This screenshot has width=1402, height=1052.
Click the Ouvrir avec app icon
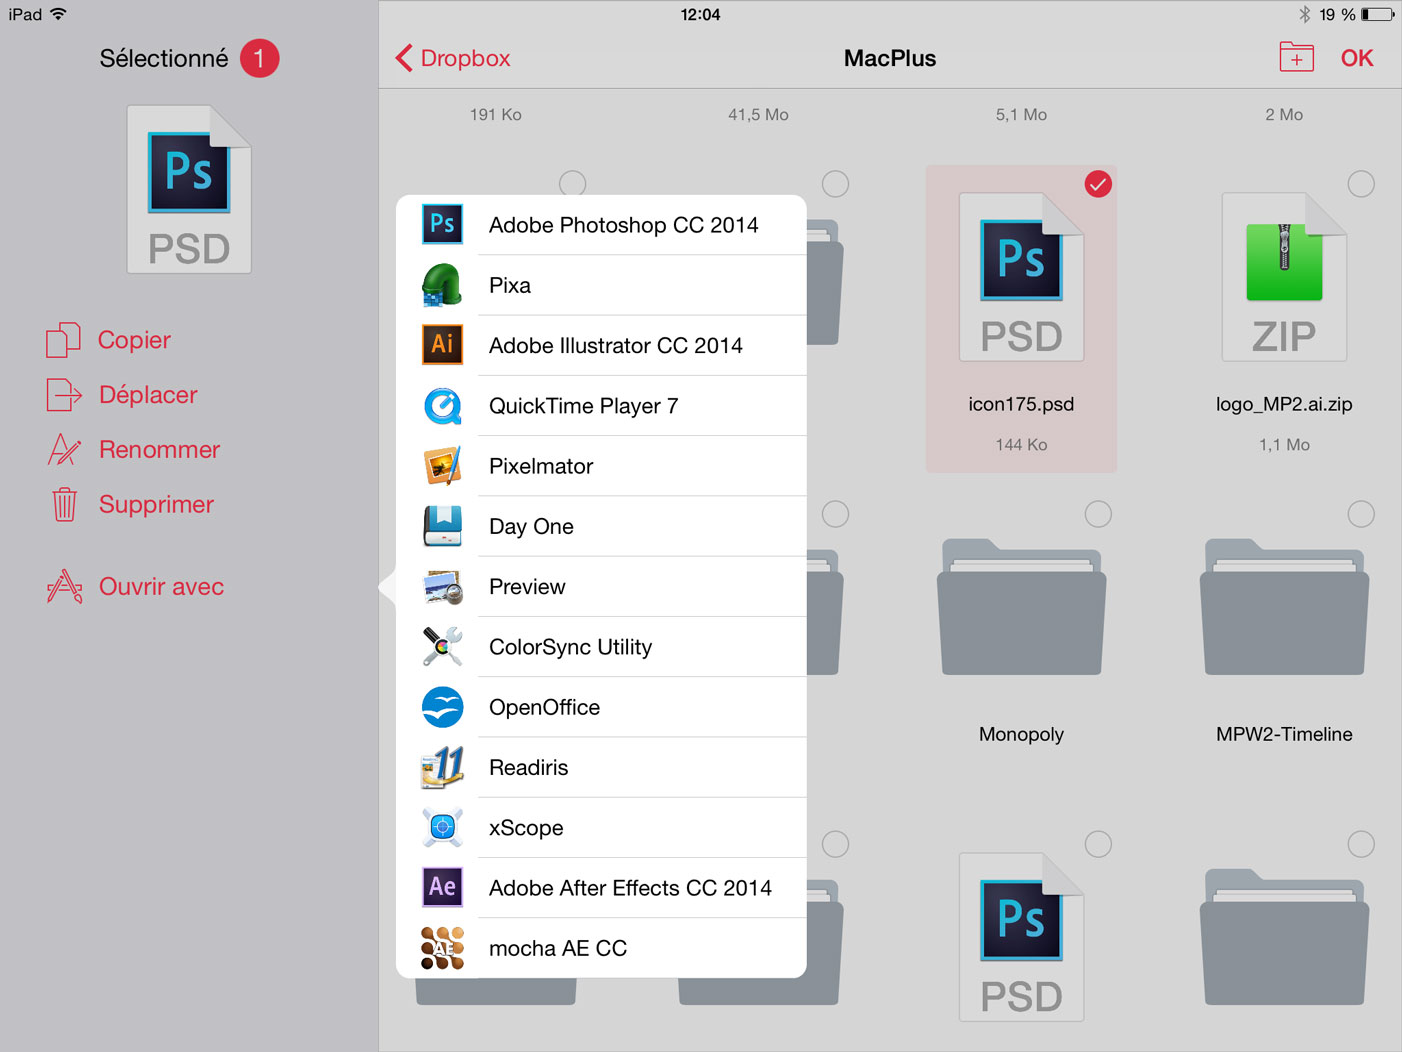[64, 586]
